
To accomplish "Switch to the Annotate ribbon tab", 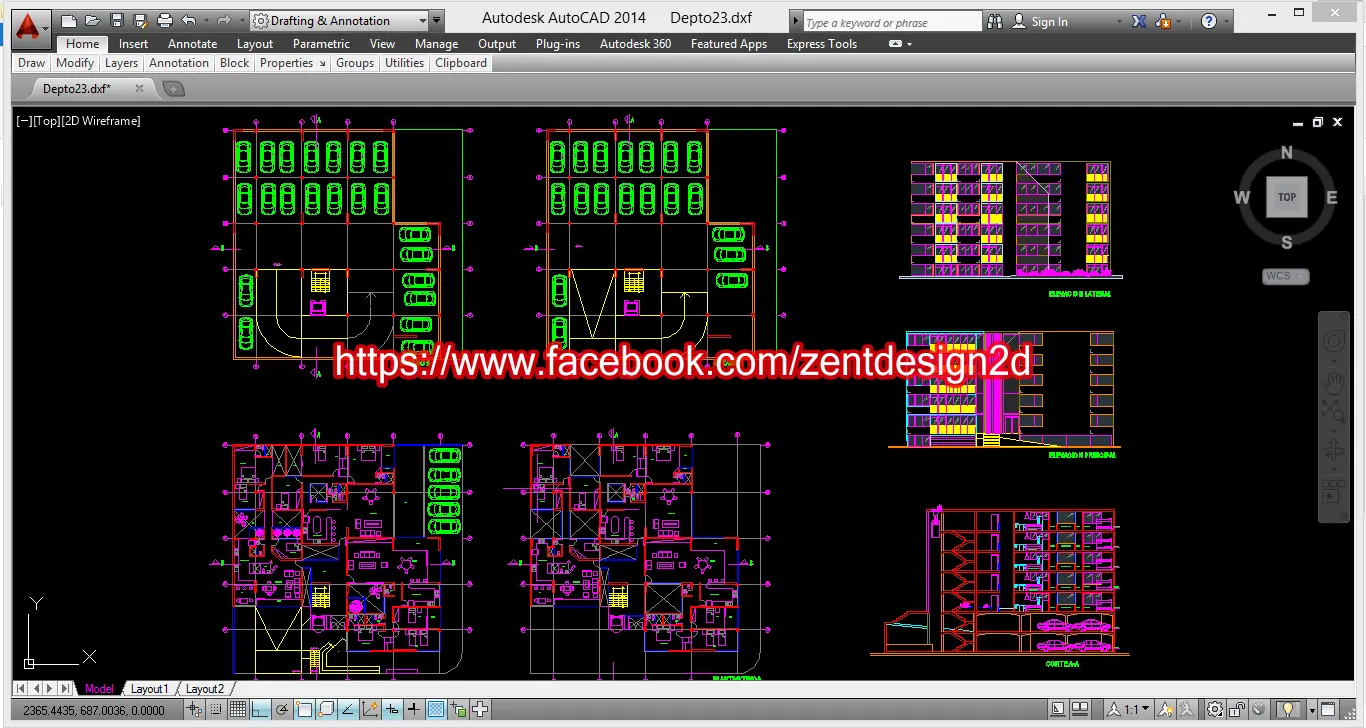I will (x=192, y=44).
